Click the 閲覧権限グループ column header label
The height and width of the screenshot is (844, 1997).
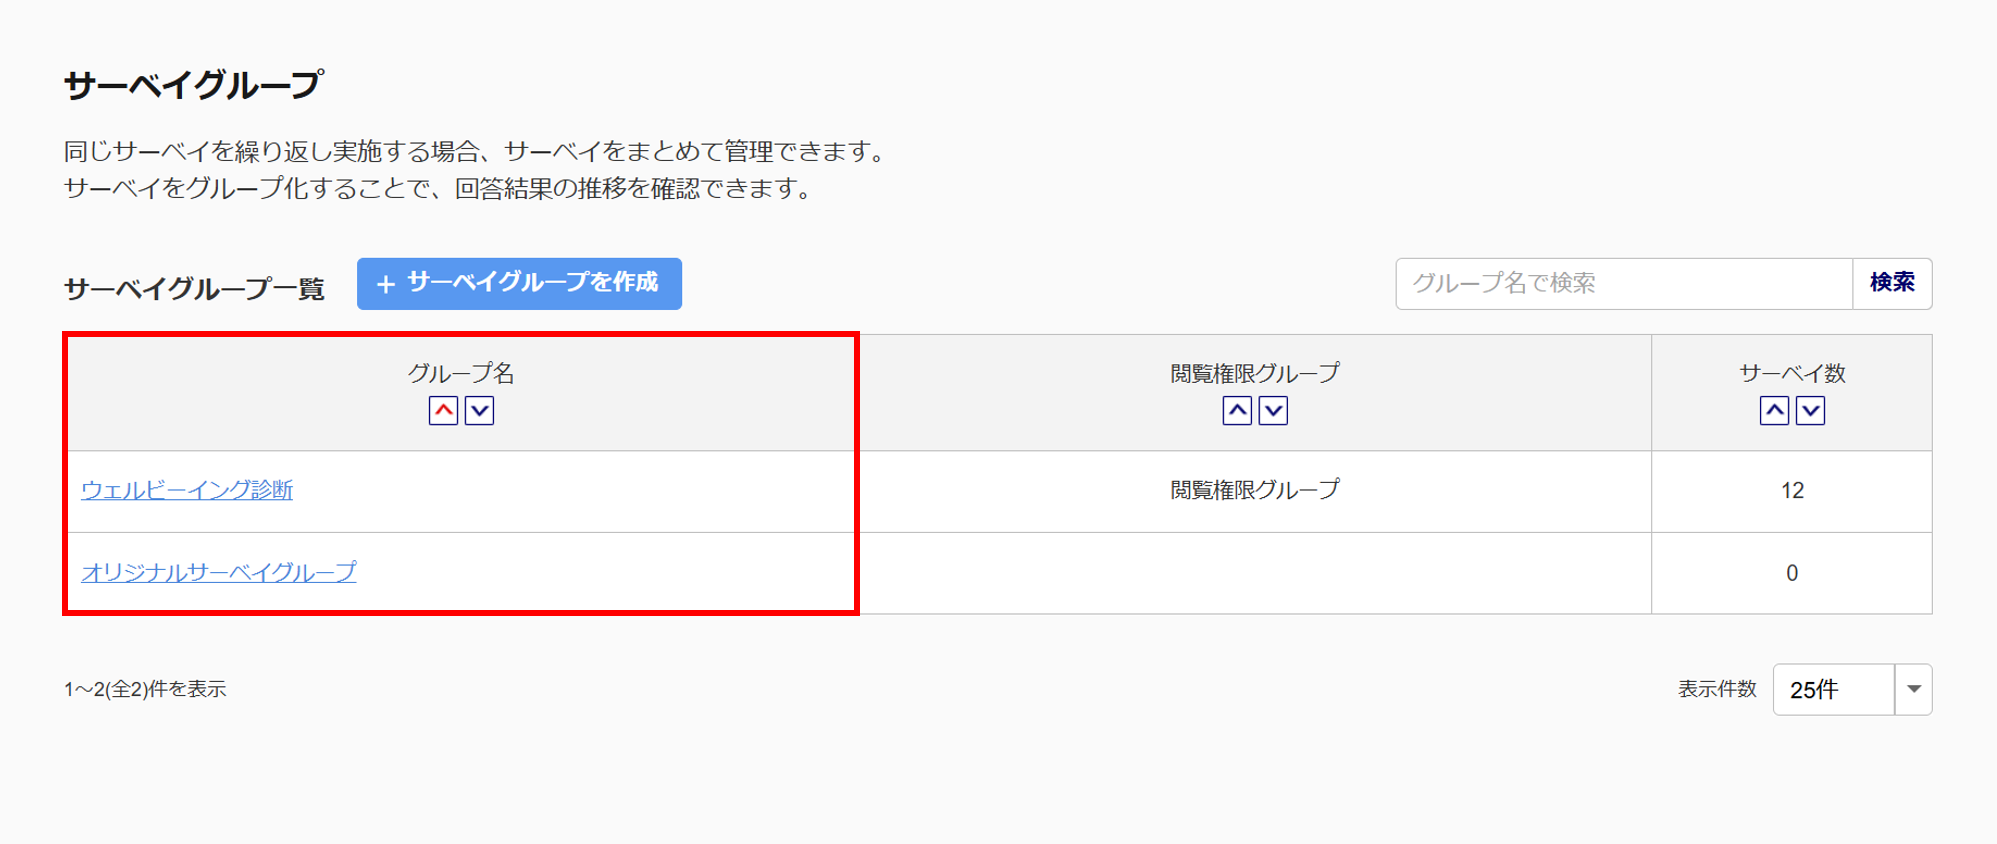[x=1254, y=373]
